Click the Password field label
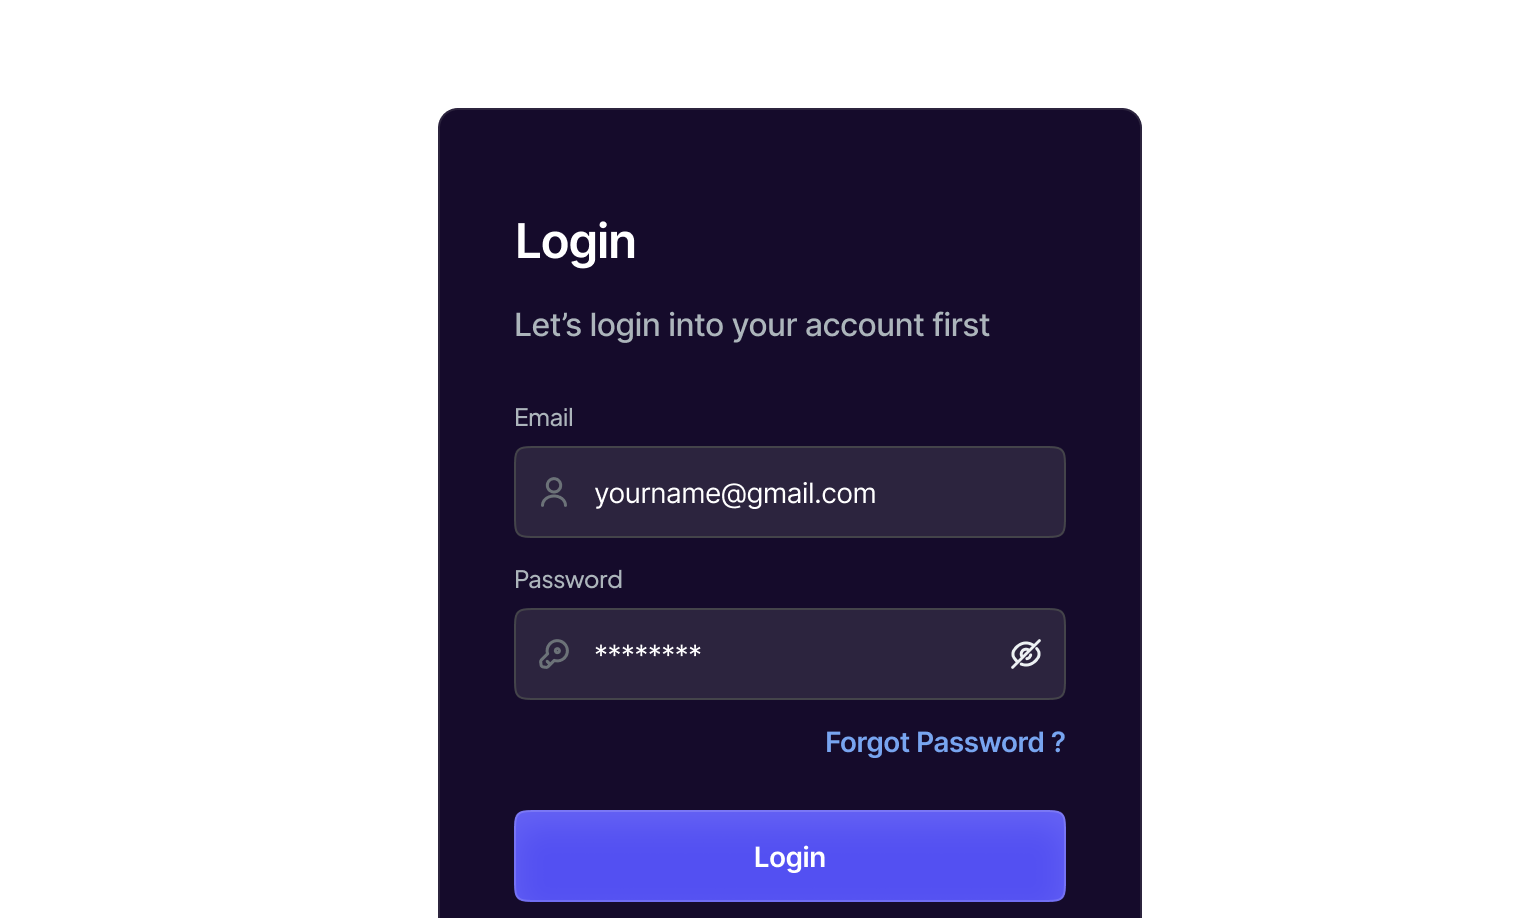1540x918 pixels. [x=568, y=580]
